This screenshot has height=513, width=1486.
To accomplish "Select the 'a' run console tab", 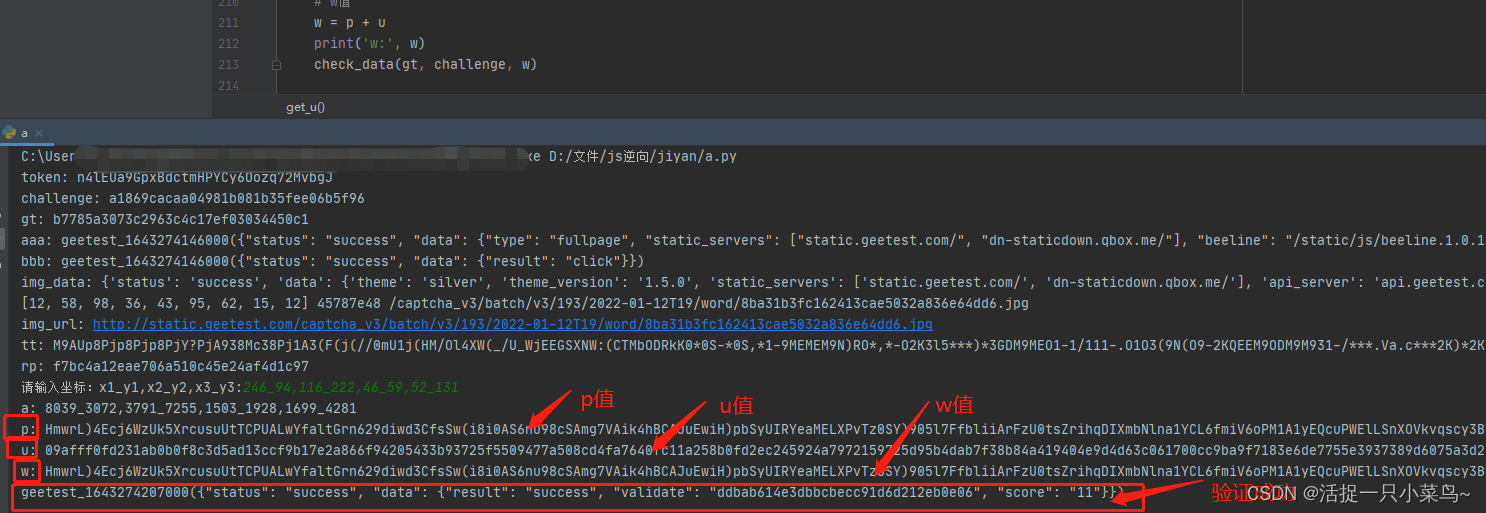I will [23, 133].
